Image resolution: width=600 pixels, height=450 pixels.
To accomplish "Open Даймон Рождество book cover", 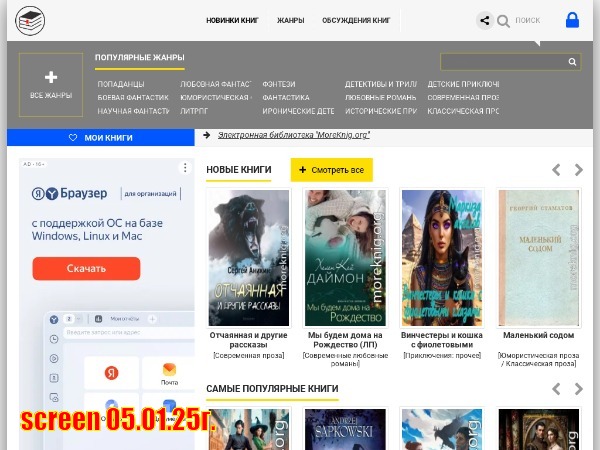I will pos(345,258).
